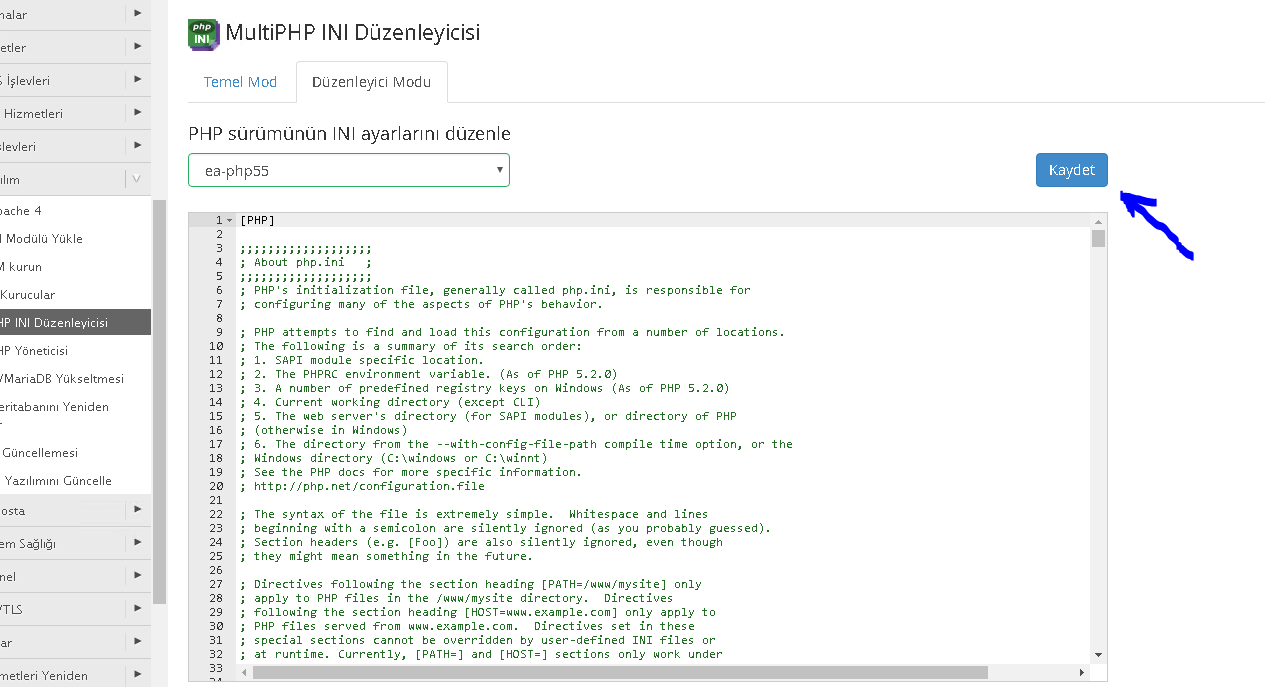Expand the E-posta sidebar section arrow
The image size is (1265, 687).
(x=137, y=510)
